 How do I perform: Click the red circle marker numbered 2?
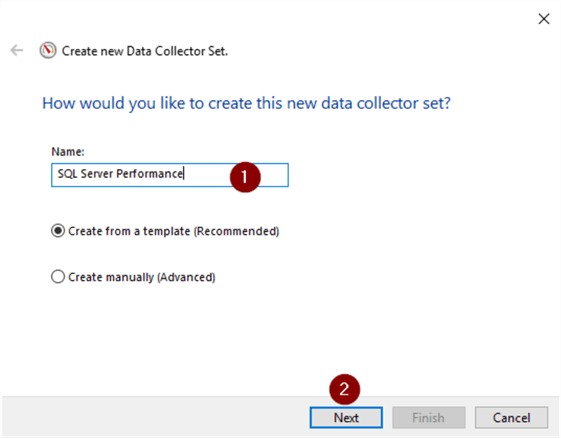point(344,389)
